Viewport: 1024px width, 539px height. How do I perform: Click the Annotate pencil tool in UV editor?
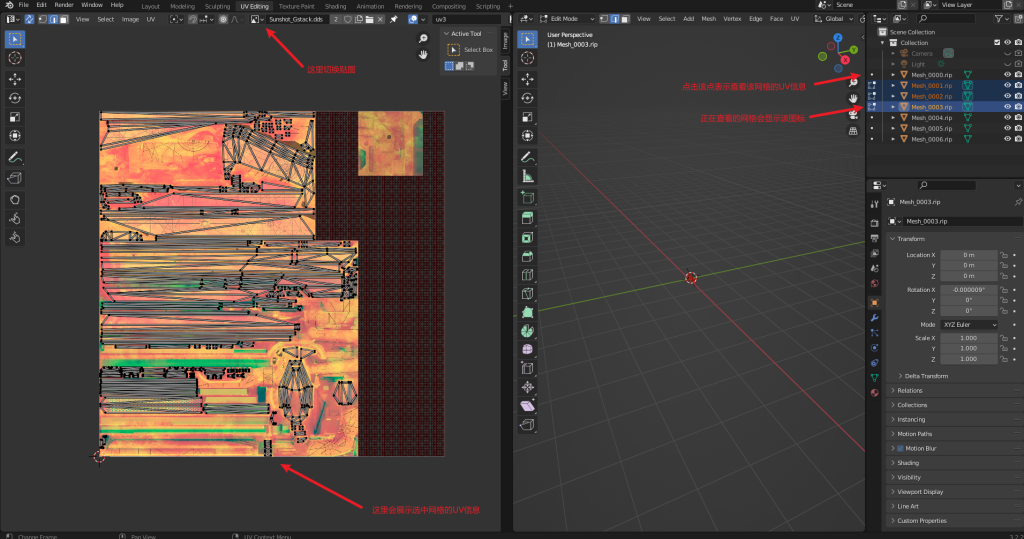[x=16, y=158]
